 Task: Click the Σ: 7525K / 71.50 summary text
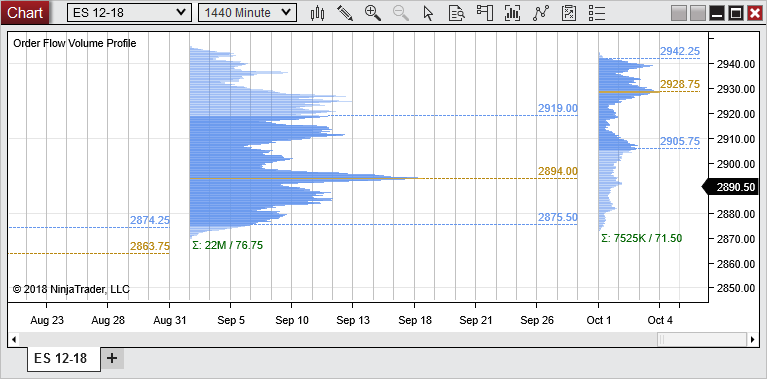(x=641, y=238)
